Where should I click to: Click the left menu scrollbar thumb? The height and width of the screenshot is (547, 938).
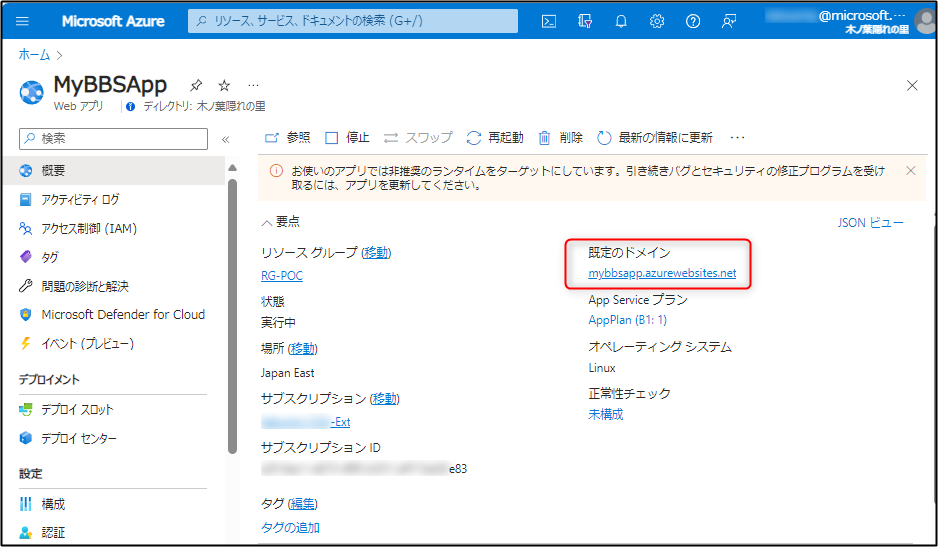click(x=233, y=316)
